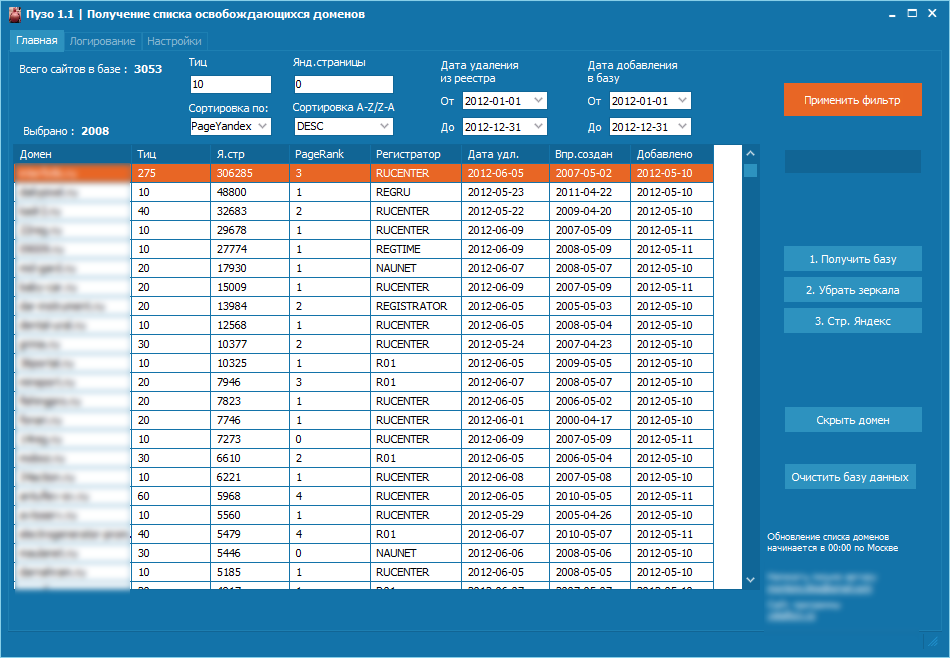Screen dimensions: 950x658
Task: Click the cell showing 5446 pages
Action: click(x=250, y=553)
